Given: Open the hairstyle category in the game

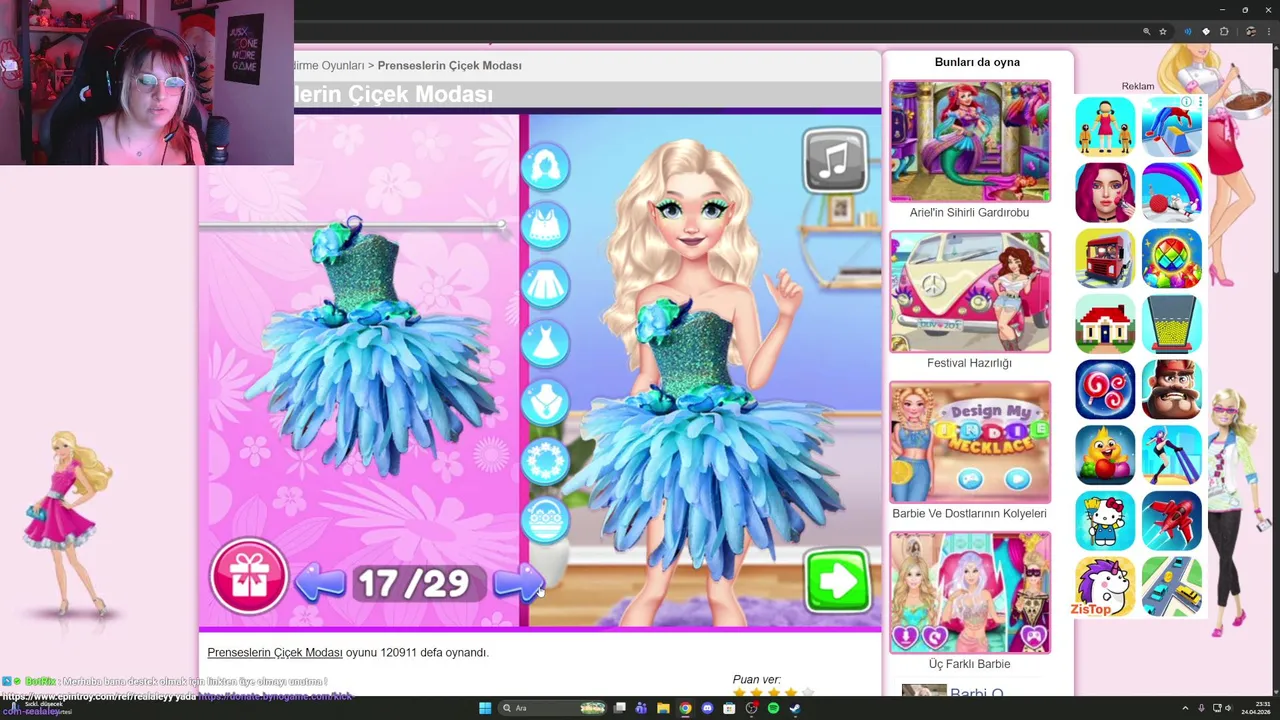Looking at the screenshot, I should (545, 166).
